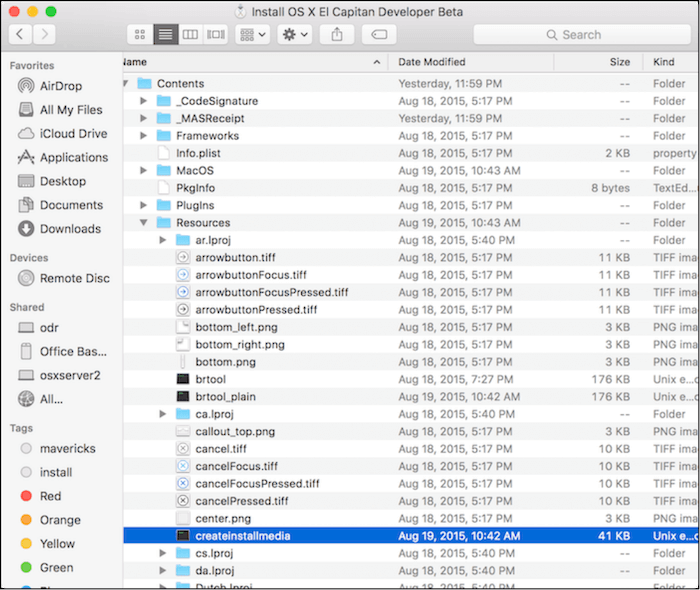
Task: Open AirDrop in the sidebar
Action: click(61, 86)
